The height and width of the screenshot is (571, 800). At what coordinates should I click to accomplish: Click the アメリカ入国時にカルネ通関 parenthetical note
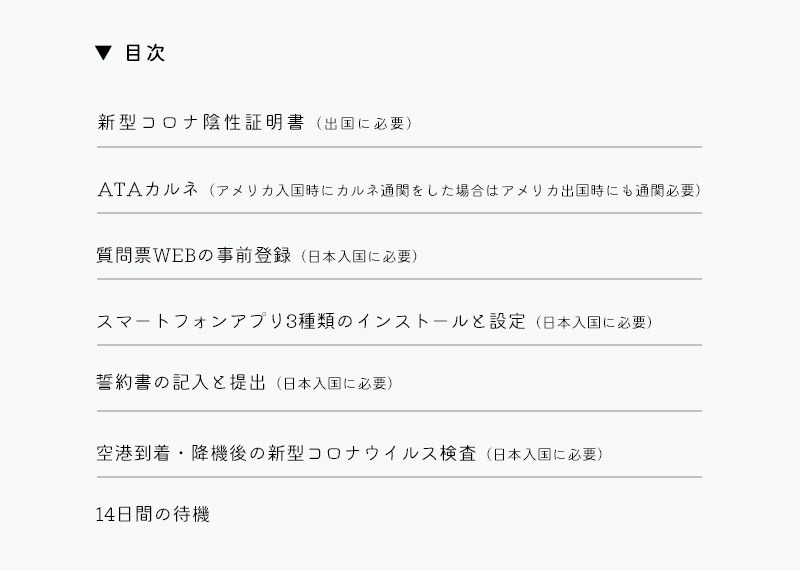(455, 190)
